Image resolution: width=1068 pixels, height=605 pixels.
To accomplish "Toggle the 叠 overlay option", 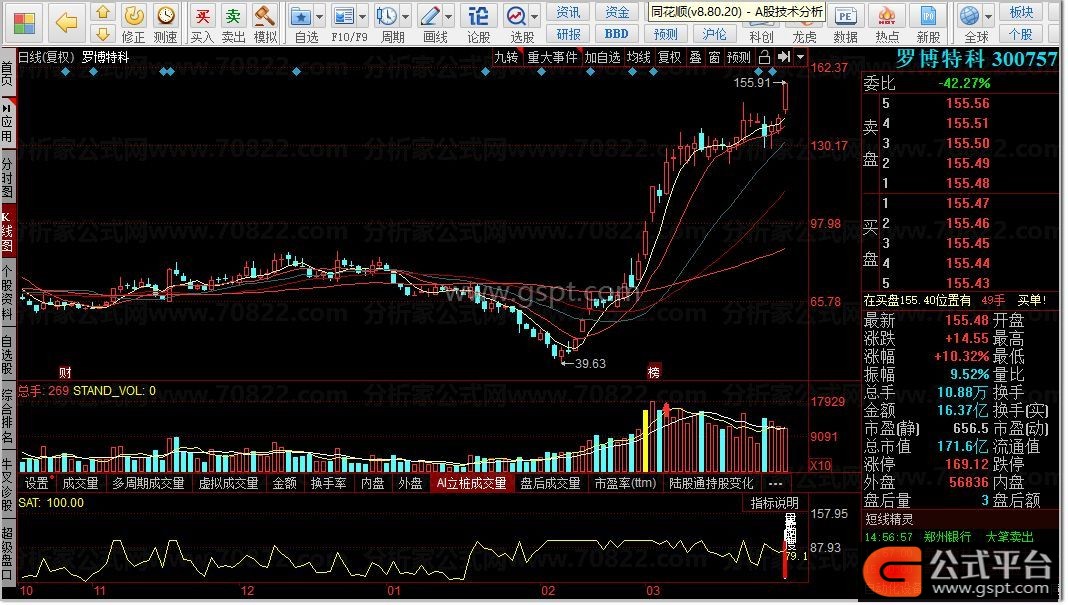I will click(695, 57).
